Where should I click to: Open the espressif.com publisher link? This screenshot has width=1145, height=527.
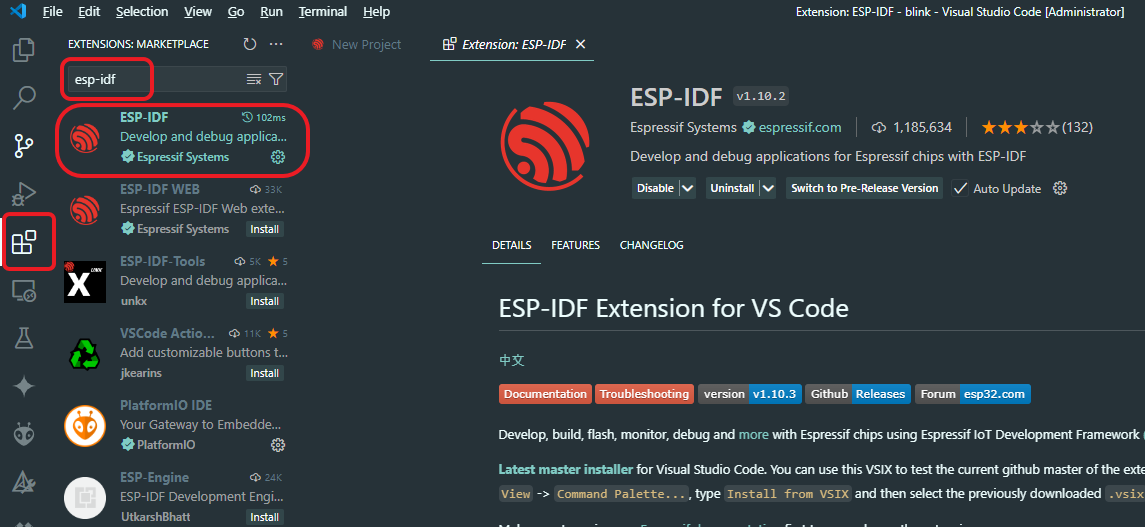[800, 128]
